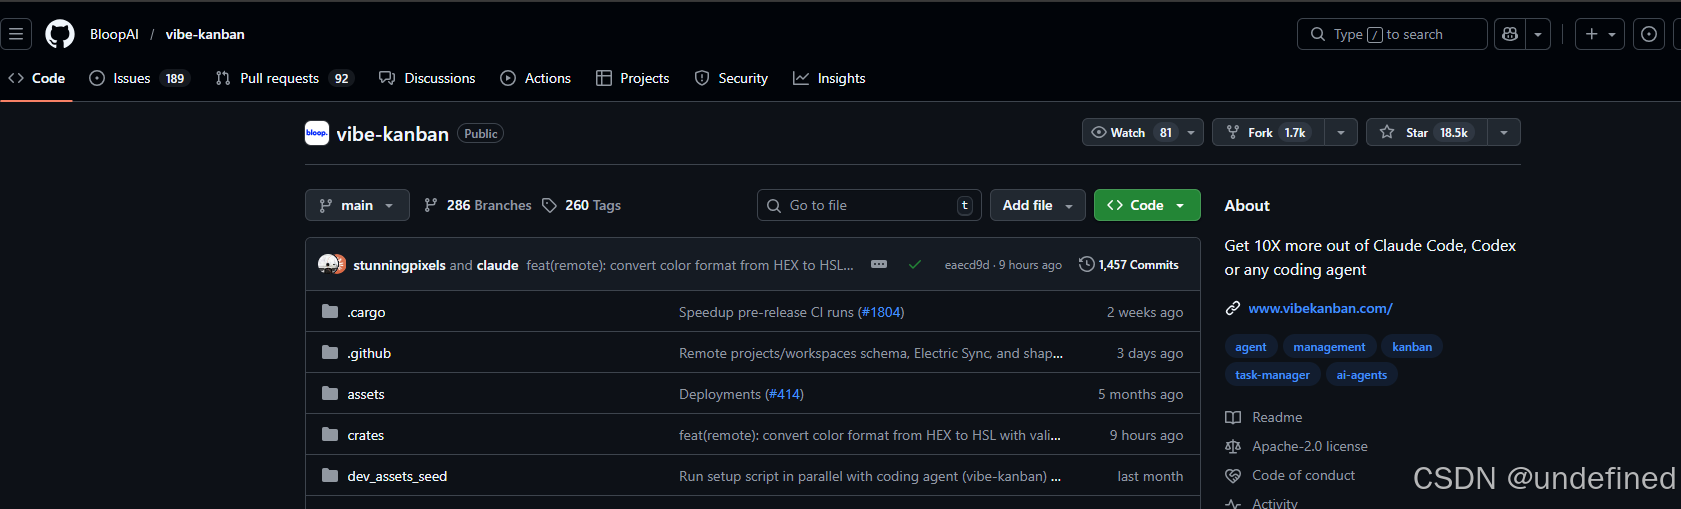This screenshot has width=1681, height=509.
Task: Open the crates folder
Action: [x=366, y=435]
